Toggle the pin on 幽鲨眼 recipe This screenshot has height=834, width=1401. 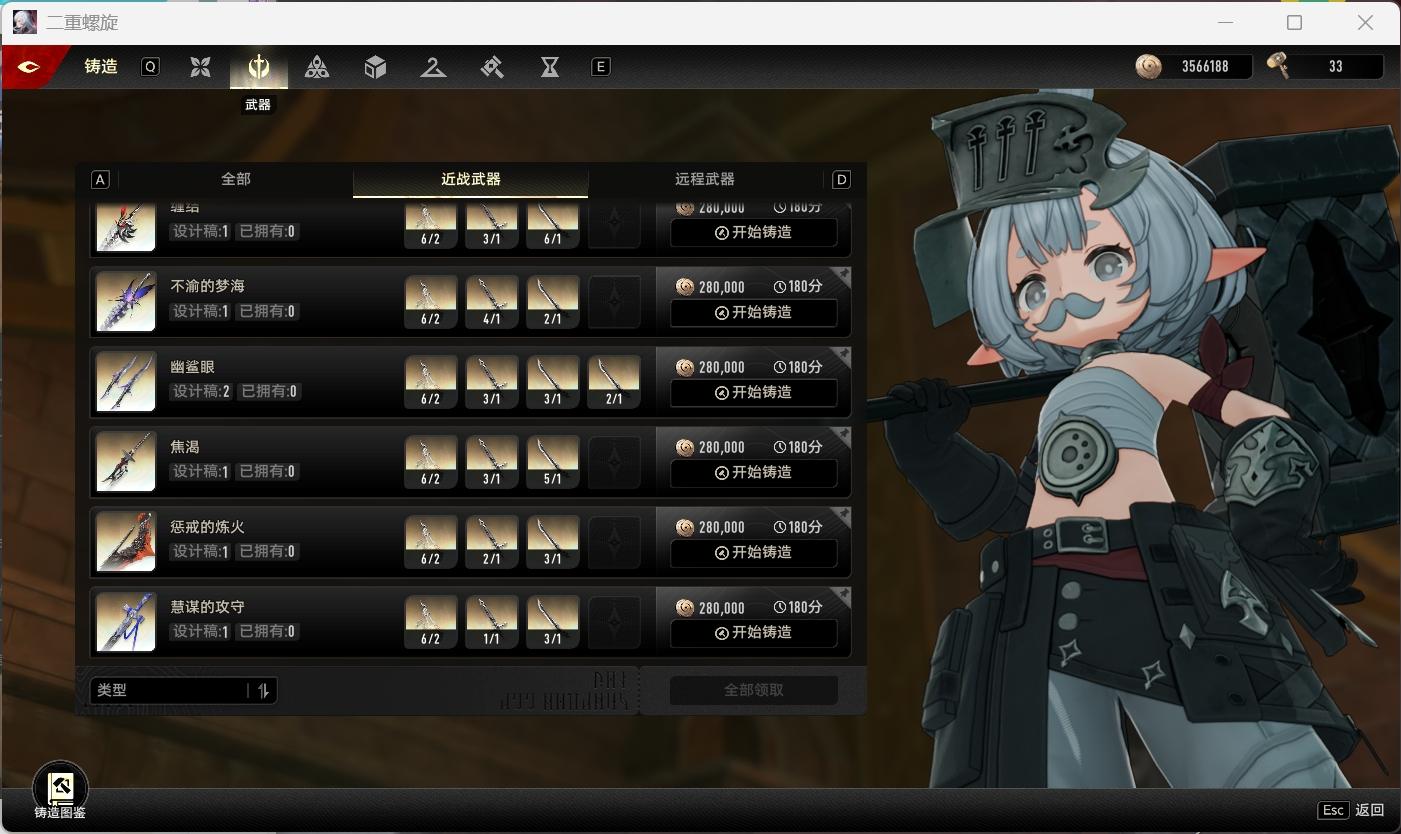[x=843, y=355]
